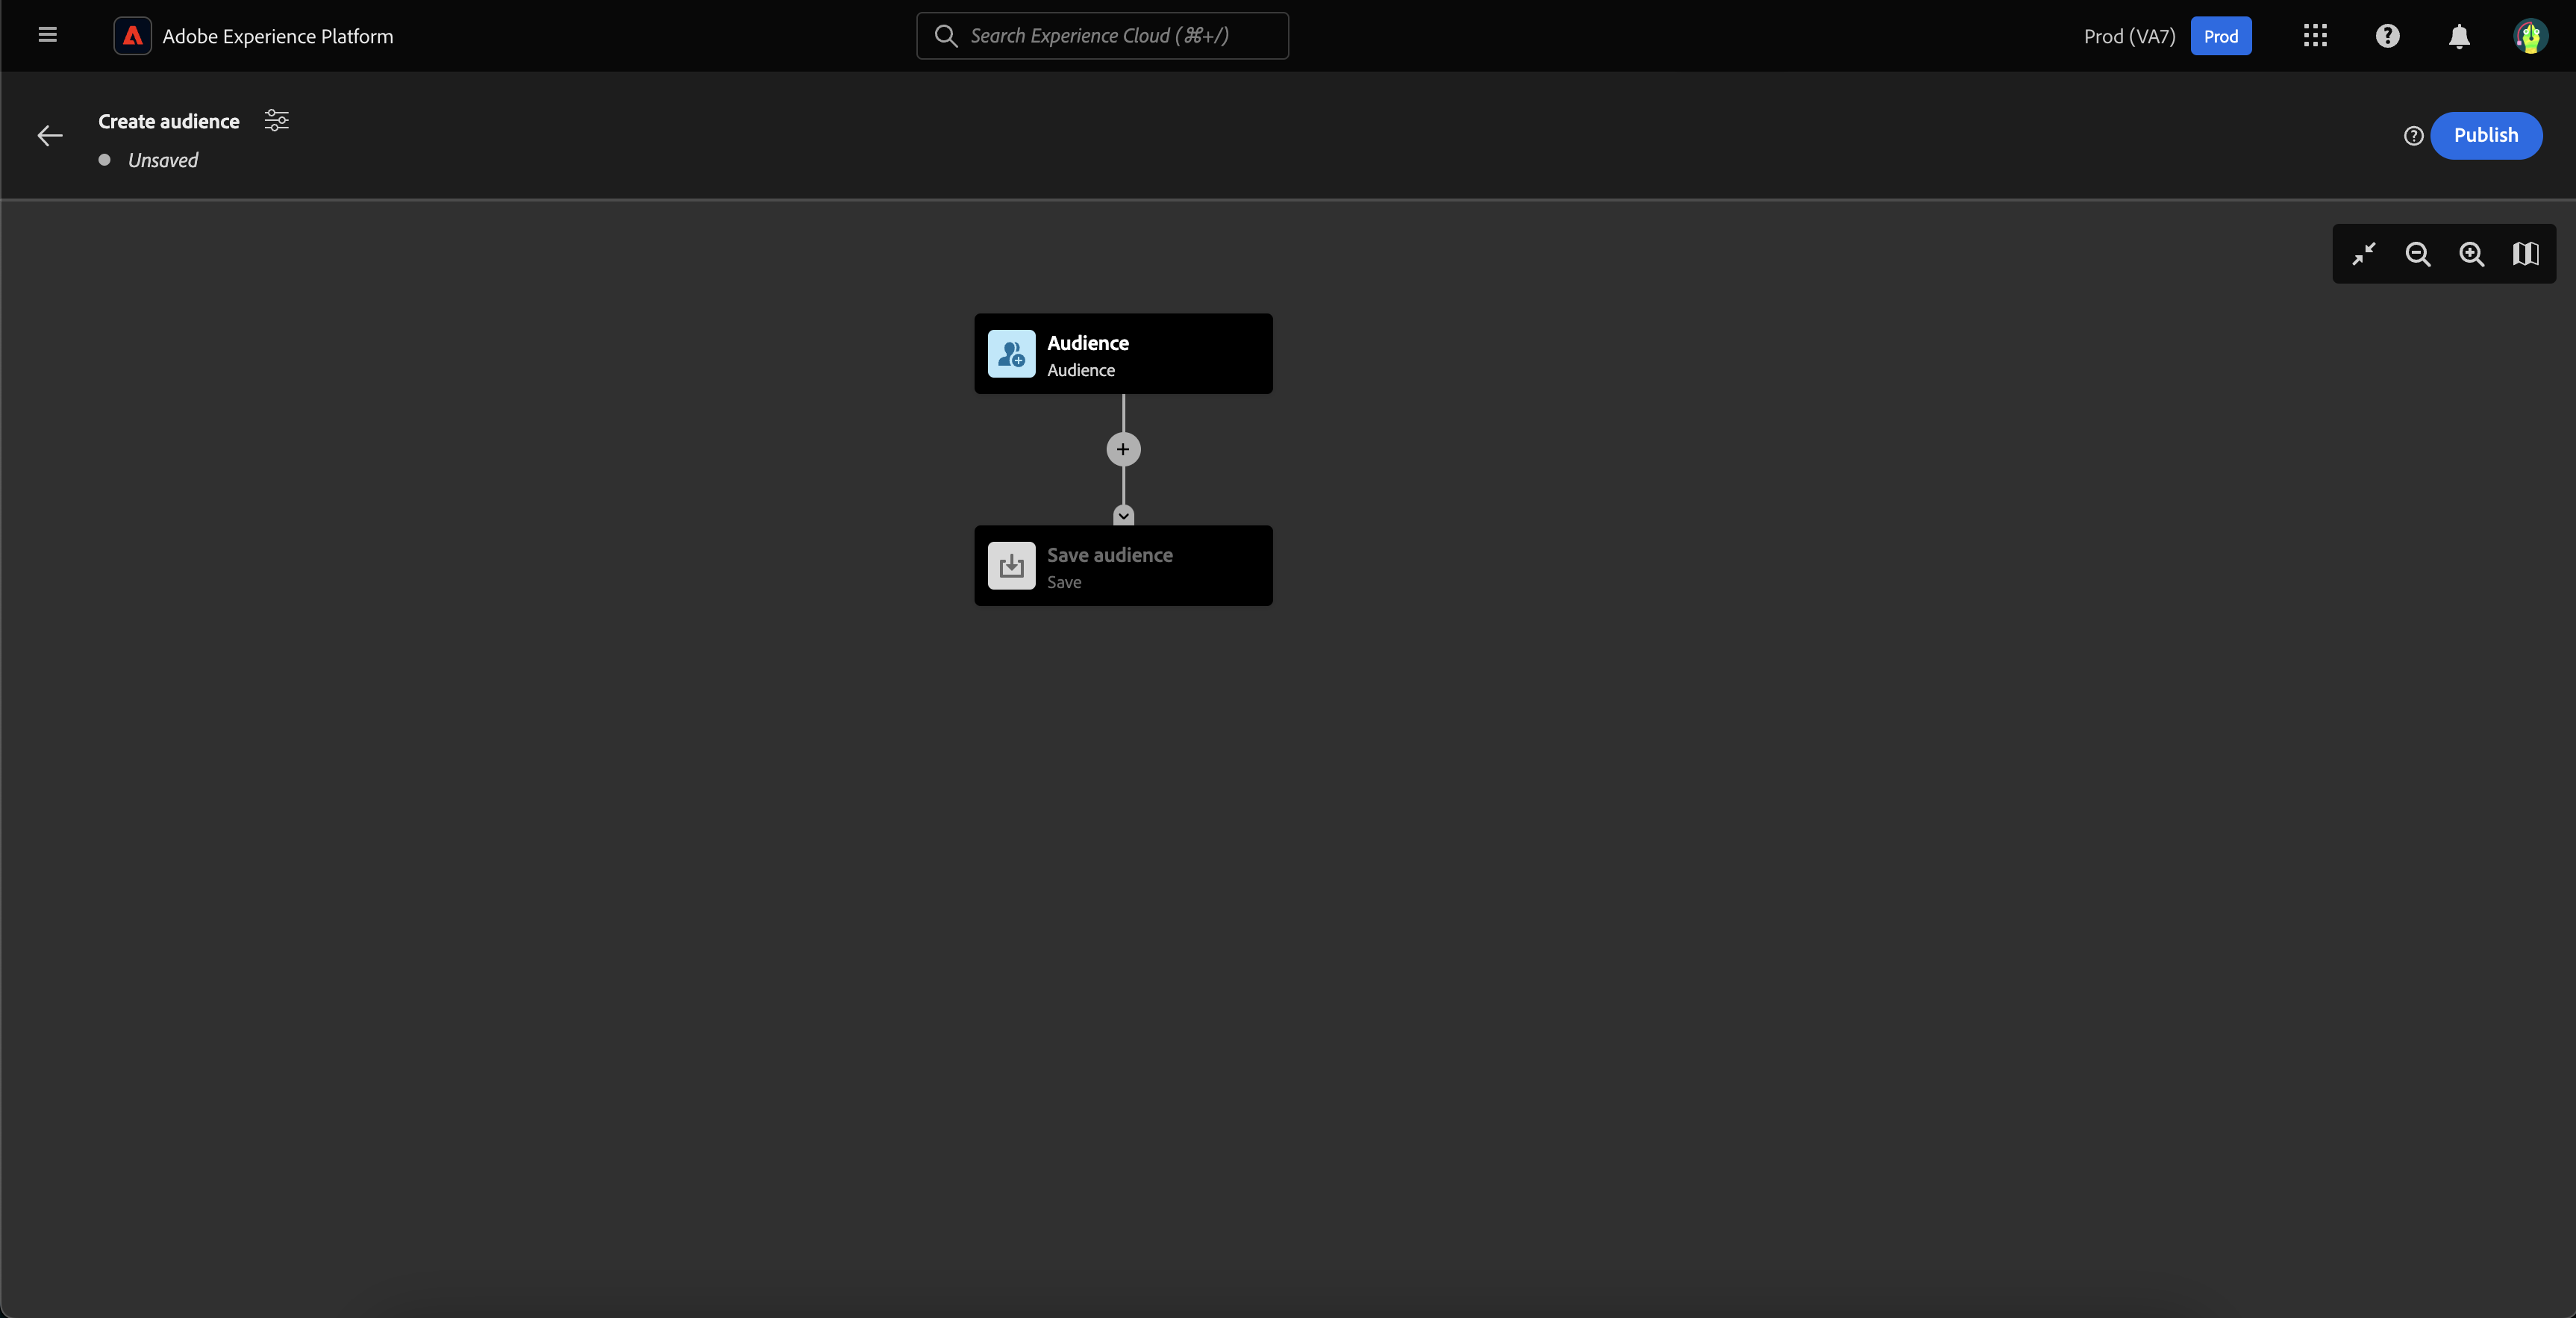Screen dimensions: 2576x1318
Task: Select the Save audience node
Action: point(1123,566)
